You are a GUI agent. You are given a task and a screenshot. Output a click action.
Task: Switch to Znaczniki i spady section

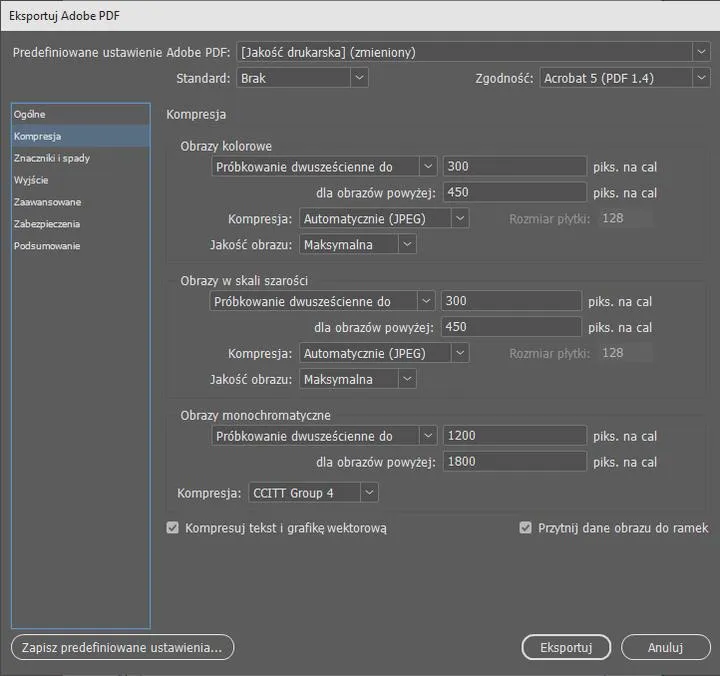pyautogui.click(x=53, y=158)
